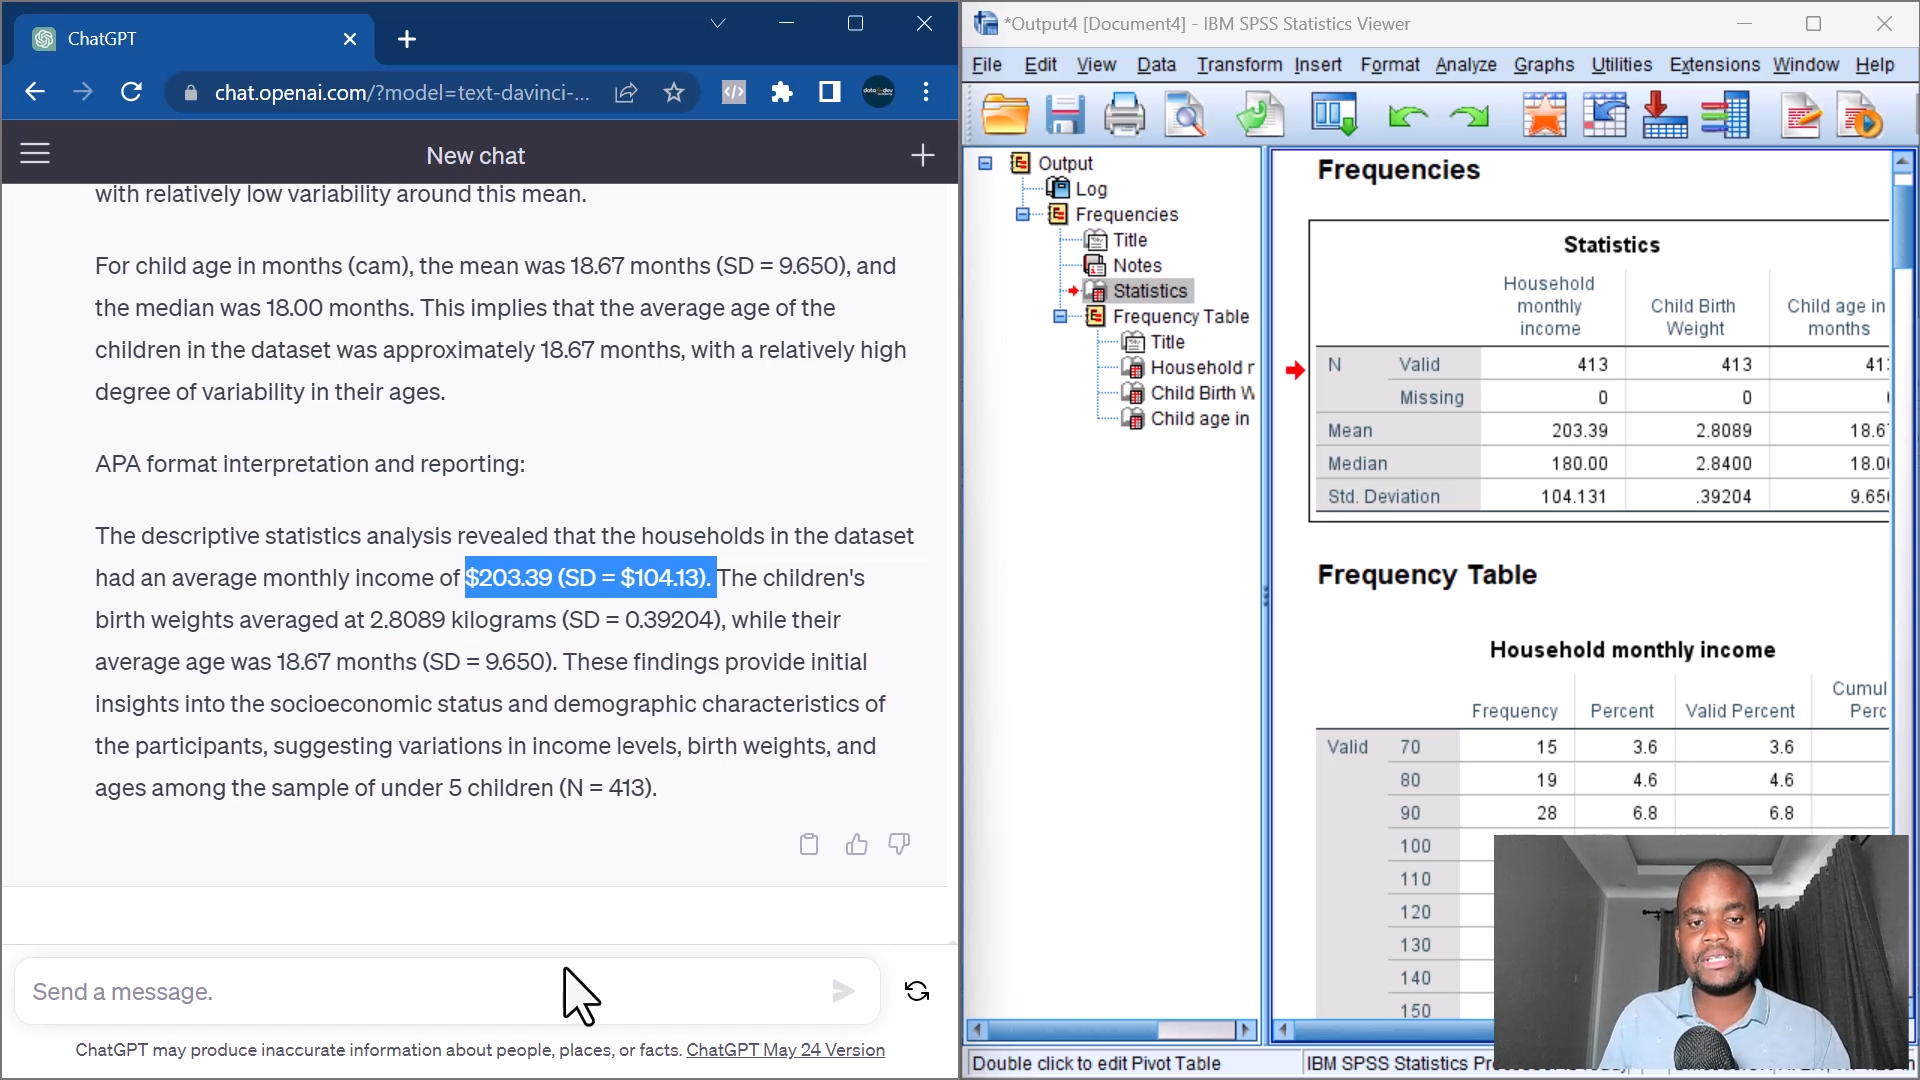The width and height of the screenshot is (1920, 1080).
Task: Open Print Preview from the toolbar
Action: click(x=1185, y=114)
